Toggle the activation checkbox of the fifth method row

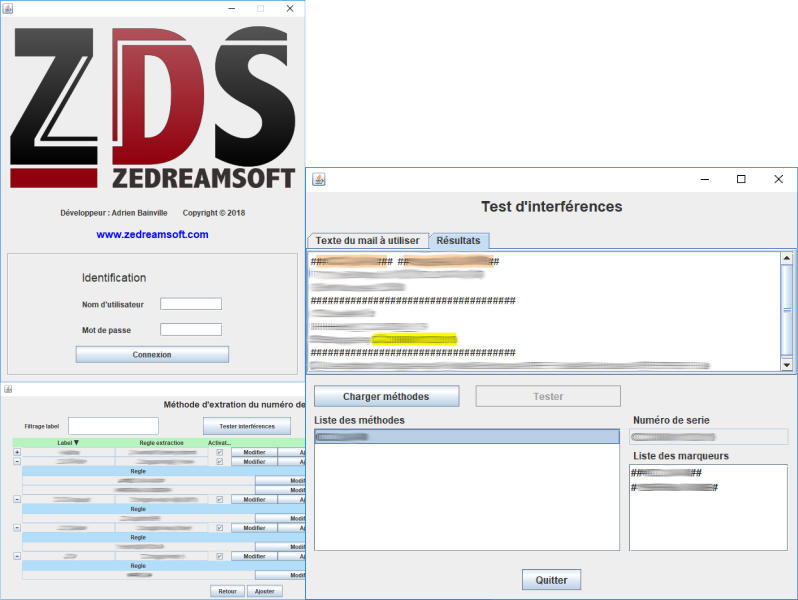pyautogui.click(x=219, y=556)
